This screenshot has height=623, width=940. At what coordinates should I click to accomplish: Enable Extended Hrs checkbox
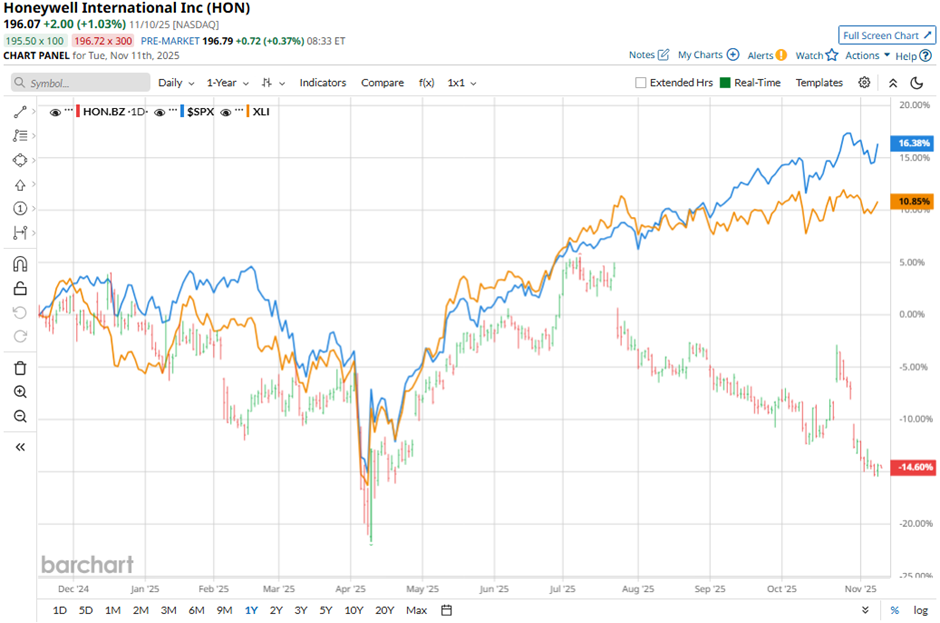tap(640, 83)
